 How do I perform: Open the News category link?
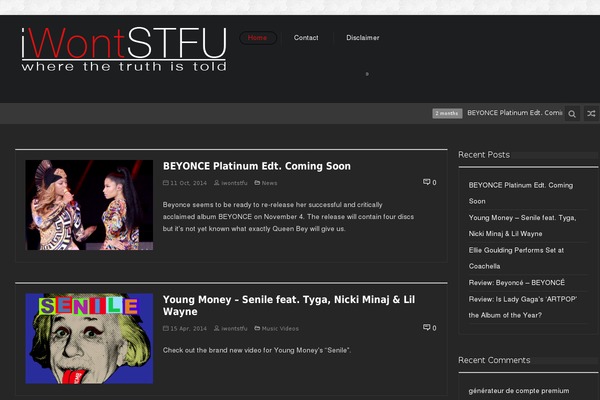pyautogui.click(x=269, y=183)
